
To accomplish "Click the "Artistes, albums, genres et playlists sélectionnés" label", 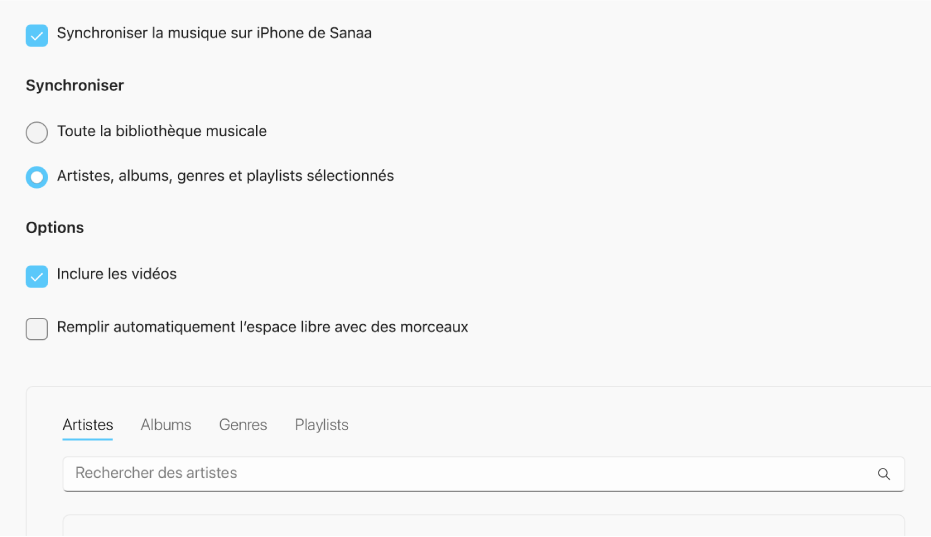I will [x=225, y=176].
